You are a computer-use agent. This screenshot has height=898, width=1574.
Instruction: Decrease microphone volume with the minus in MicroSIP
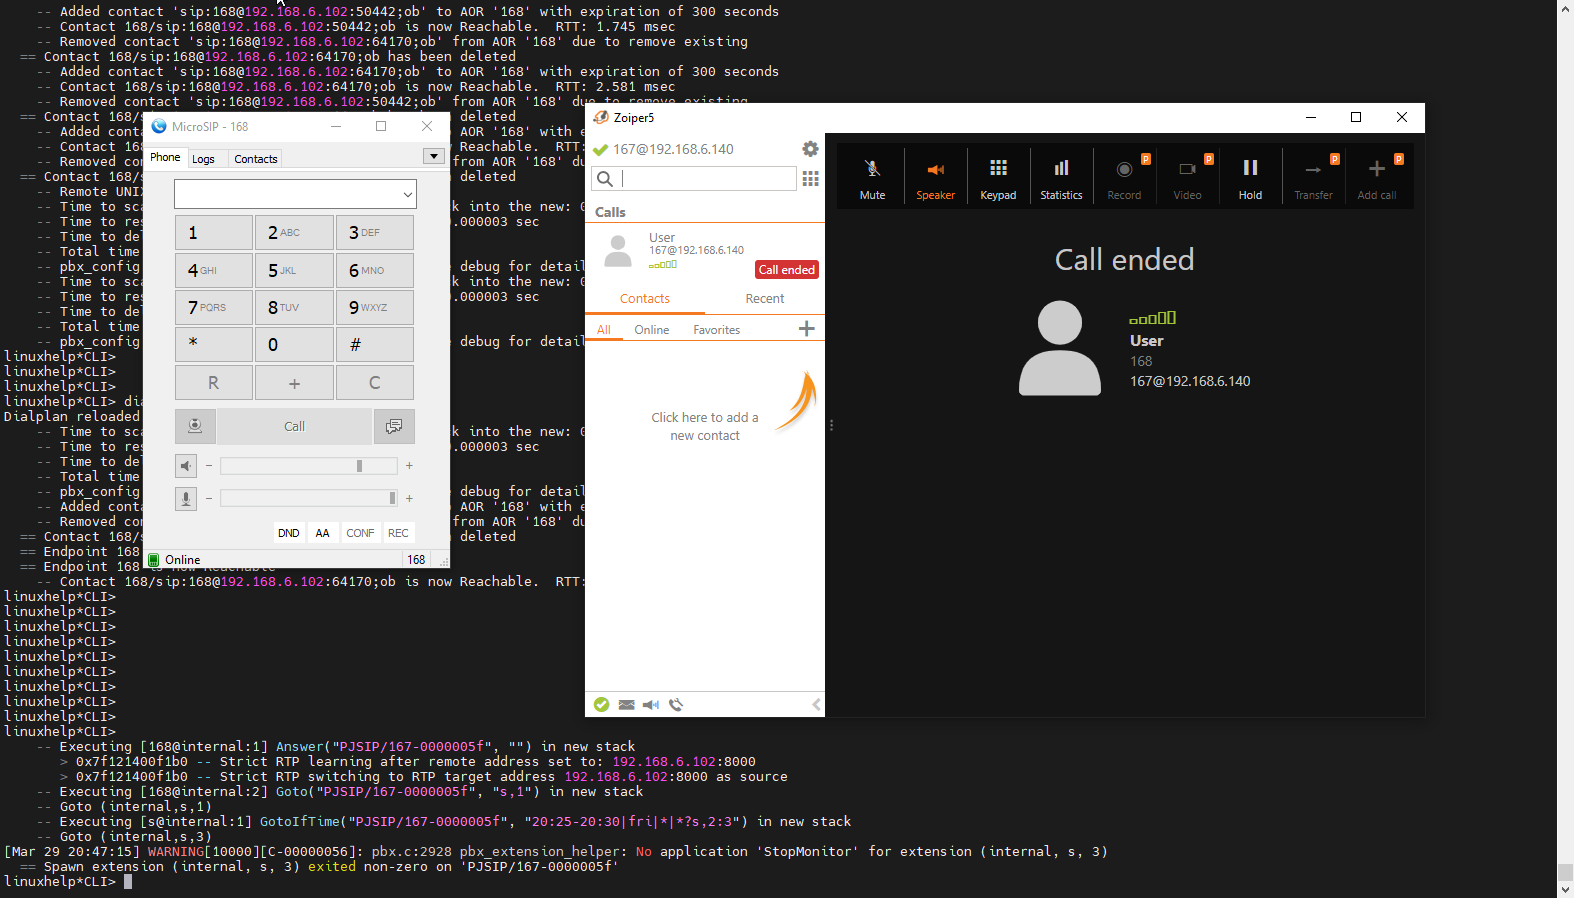coord(209,498)
